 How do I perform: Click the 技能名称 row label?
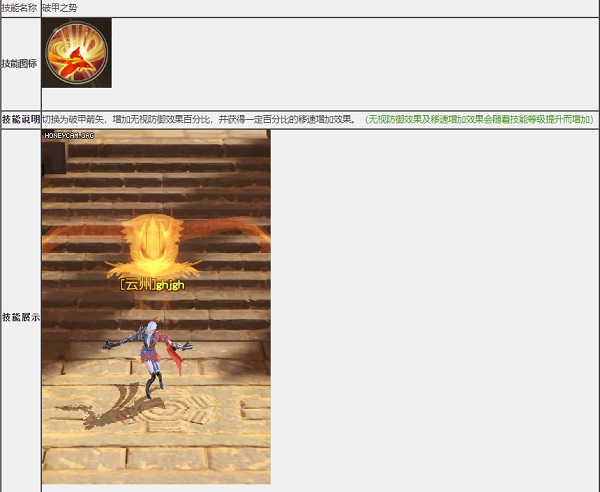point(19,8)
